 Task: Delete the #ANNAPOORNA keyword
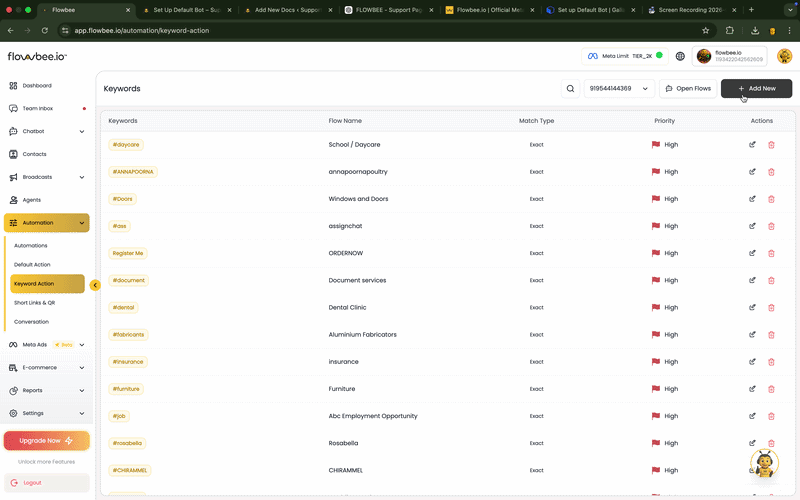771,172
